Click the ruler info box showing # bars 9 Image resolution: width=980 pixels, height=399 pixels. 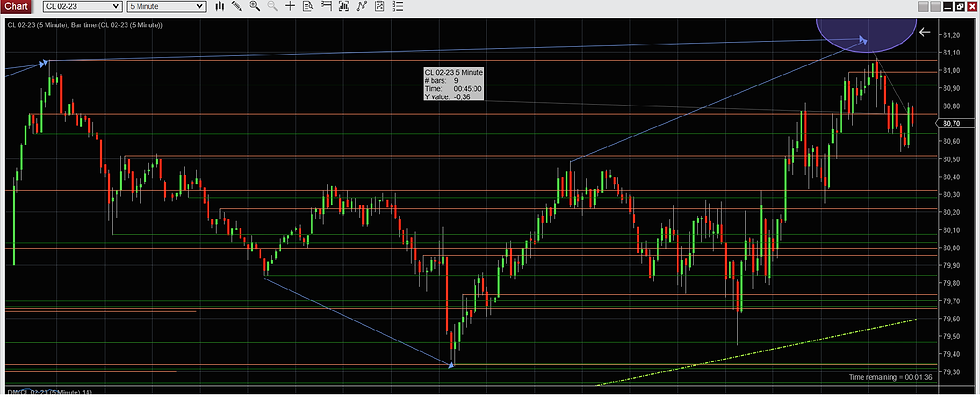(454, 84)
